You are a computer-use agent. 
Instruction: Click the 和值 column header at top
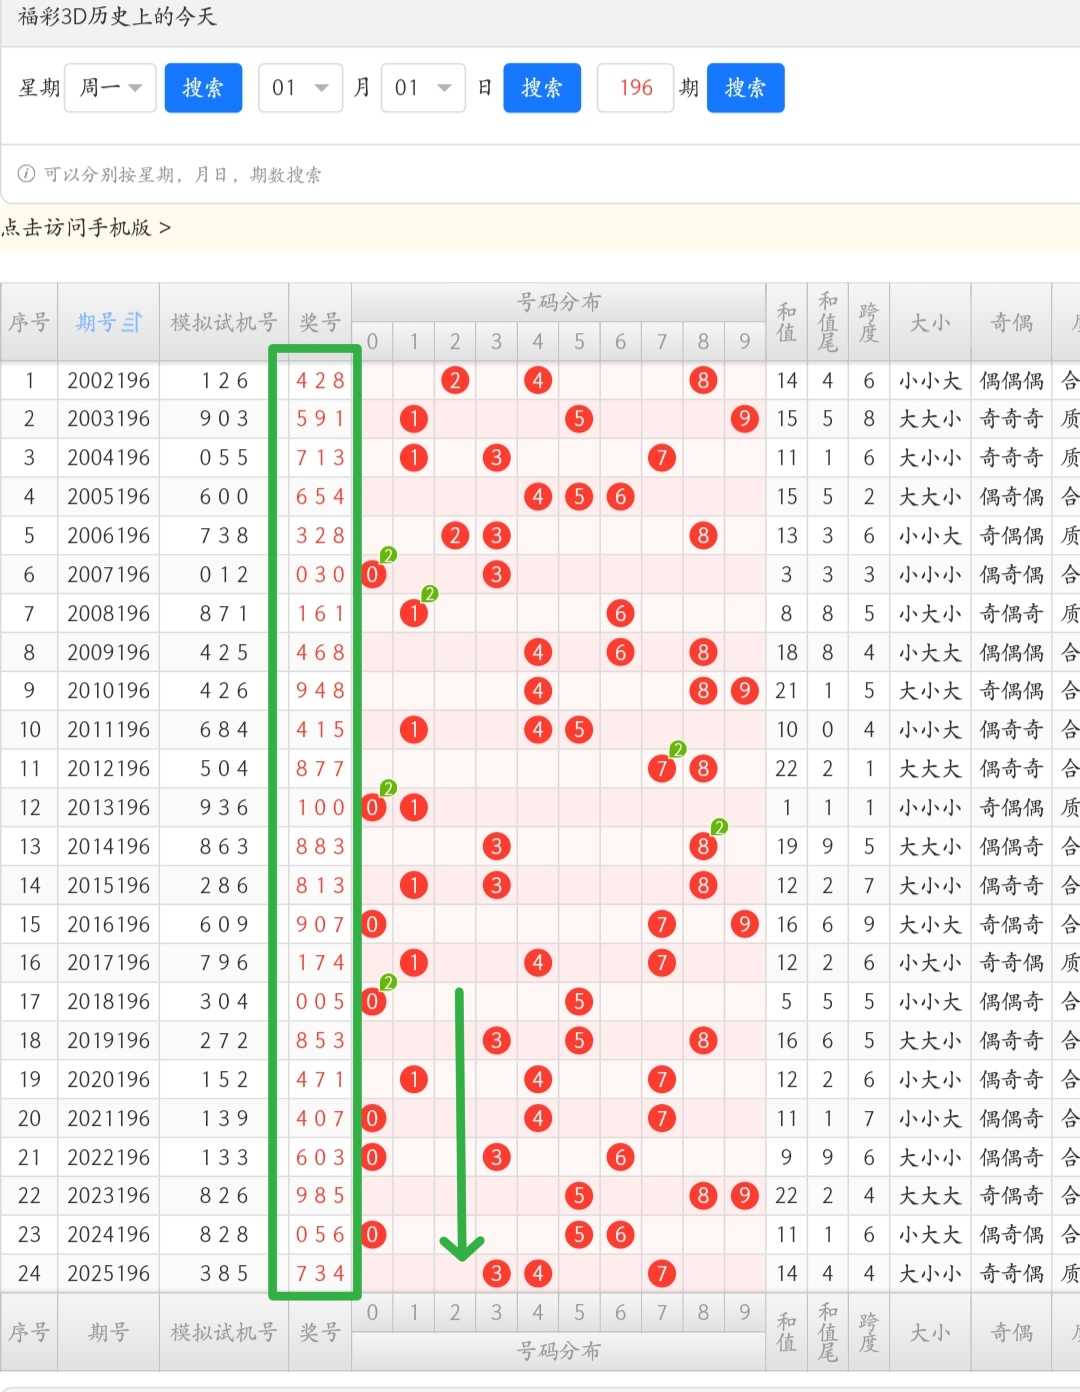click(x=787, y=322)
